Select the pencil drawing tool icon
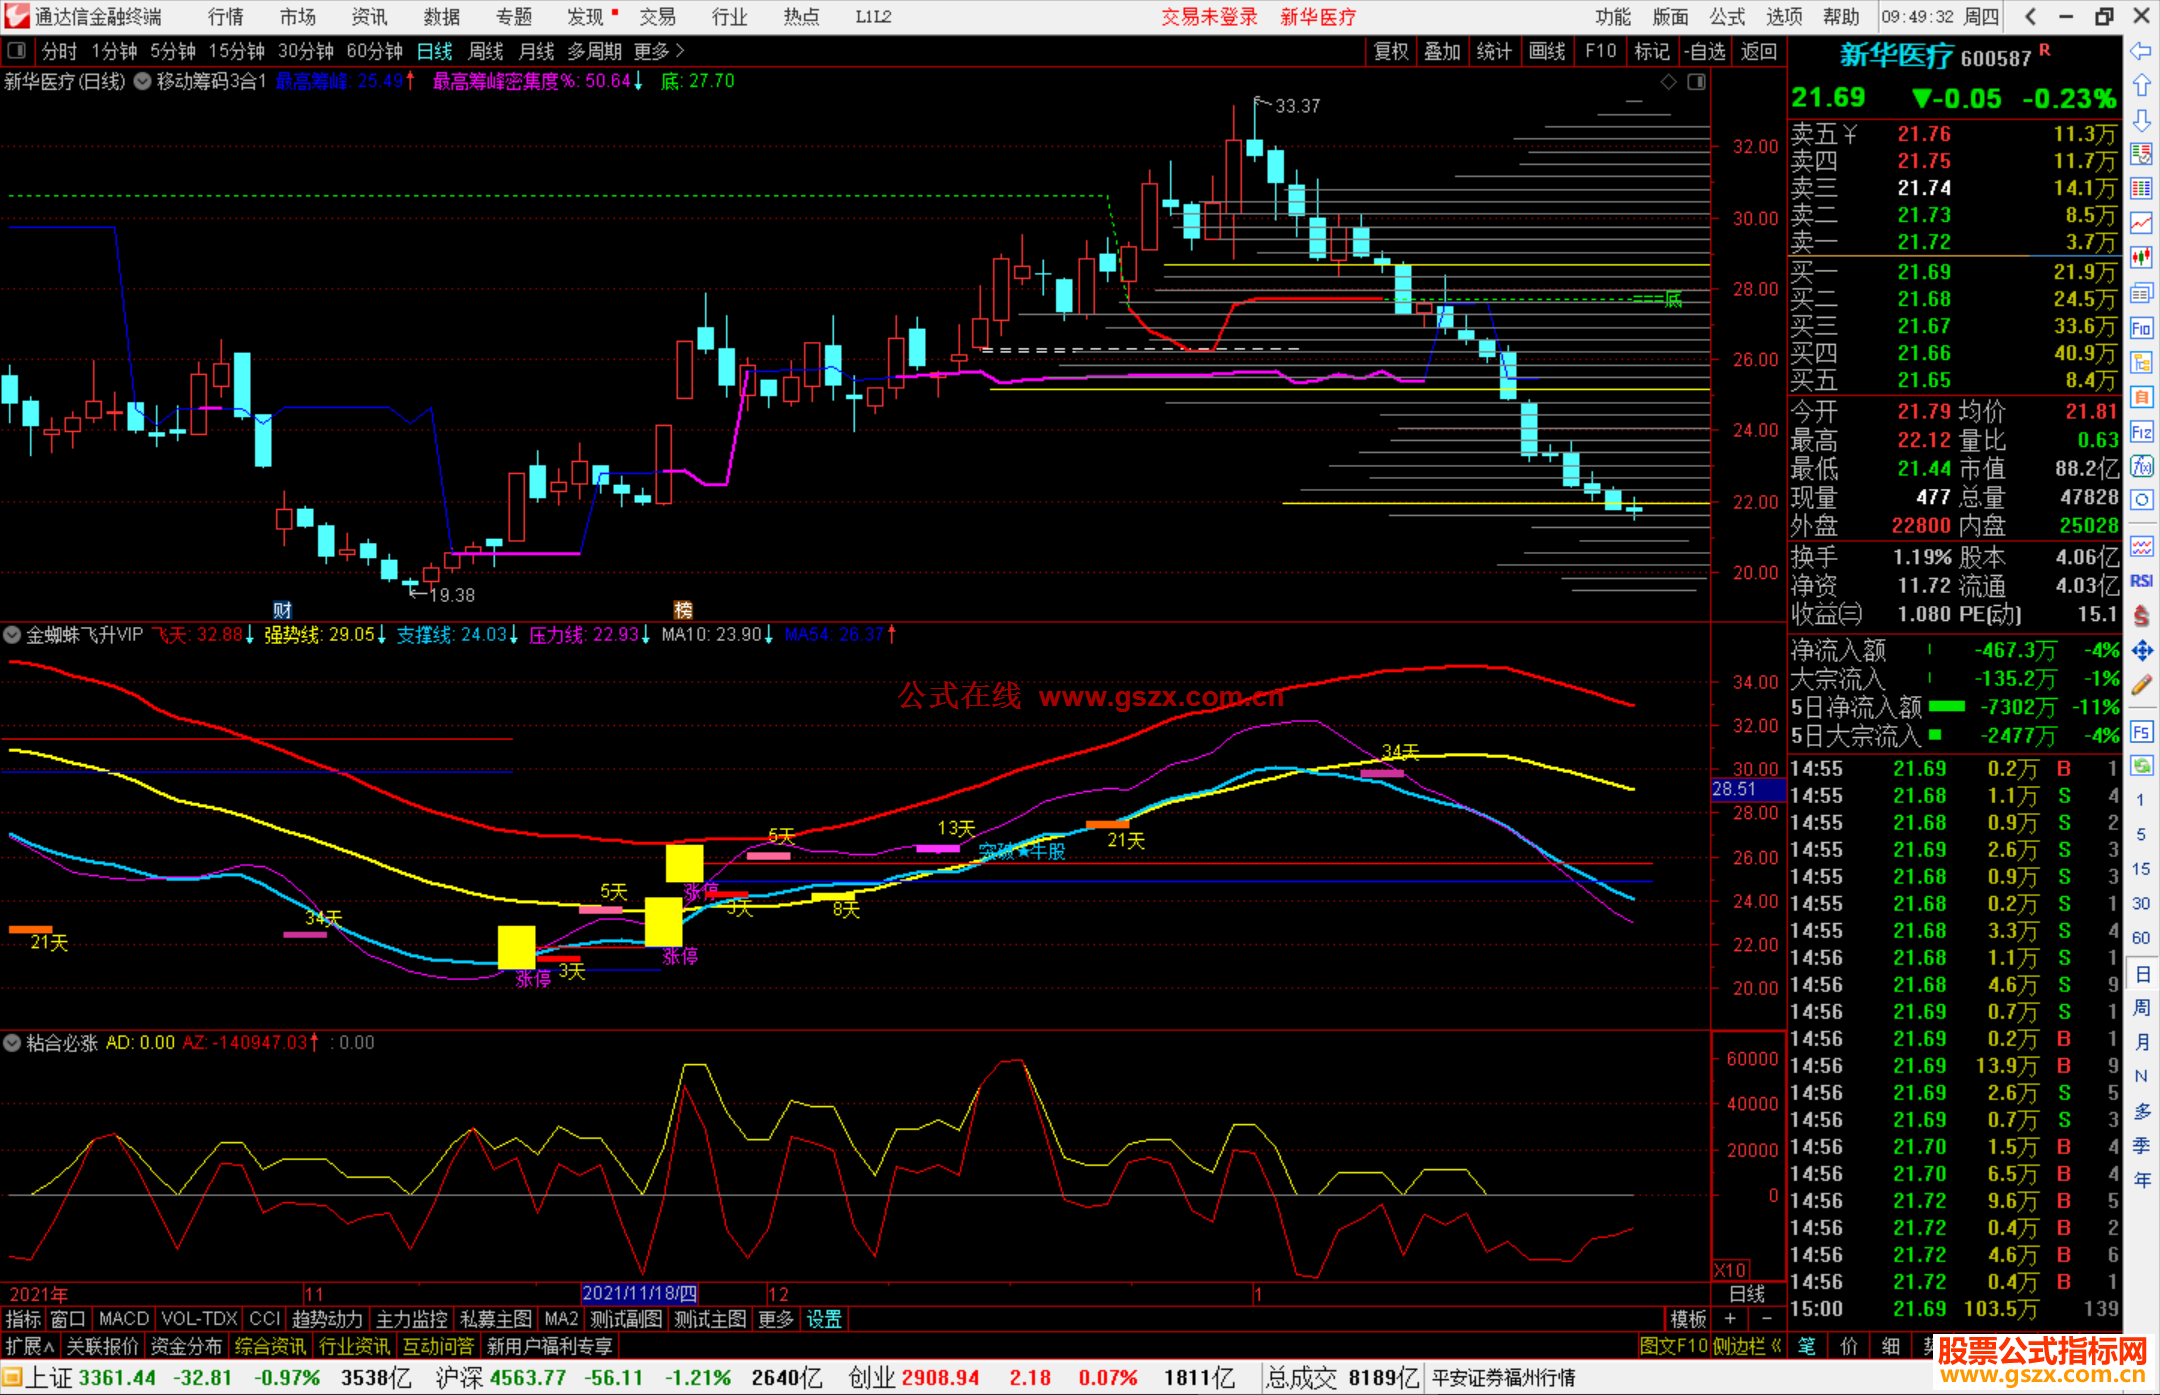The image size is (2160, 1395). (2141, 685)
